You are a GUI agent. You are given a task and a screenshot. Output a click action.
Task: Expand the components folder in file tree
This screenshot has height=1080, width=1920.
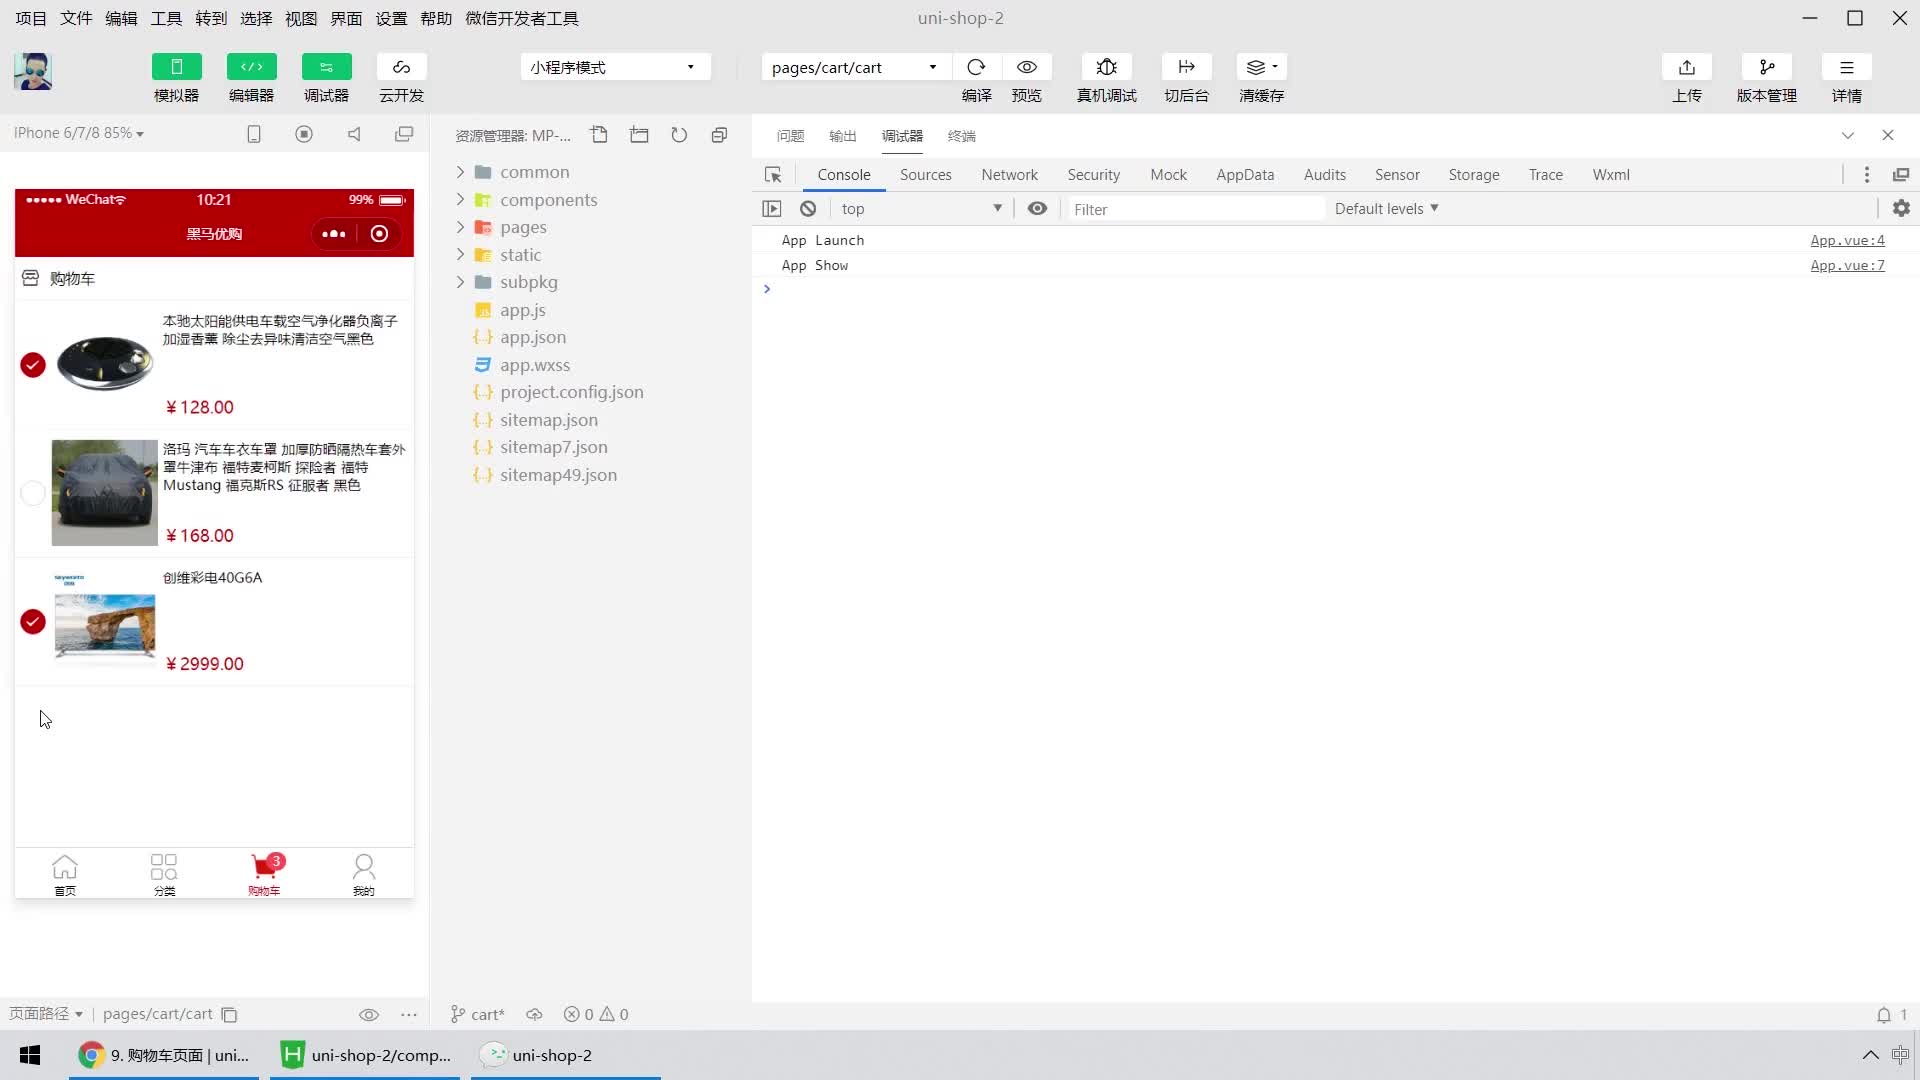pyautogui.click(x=460, y=199)
